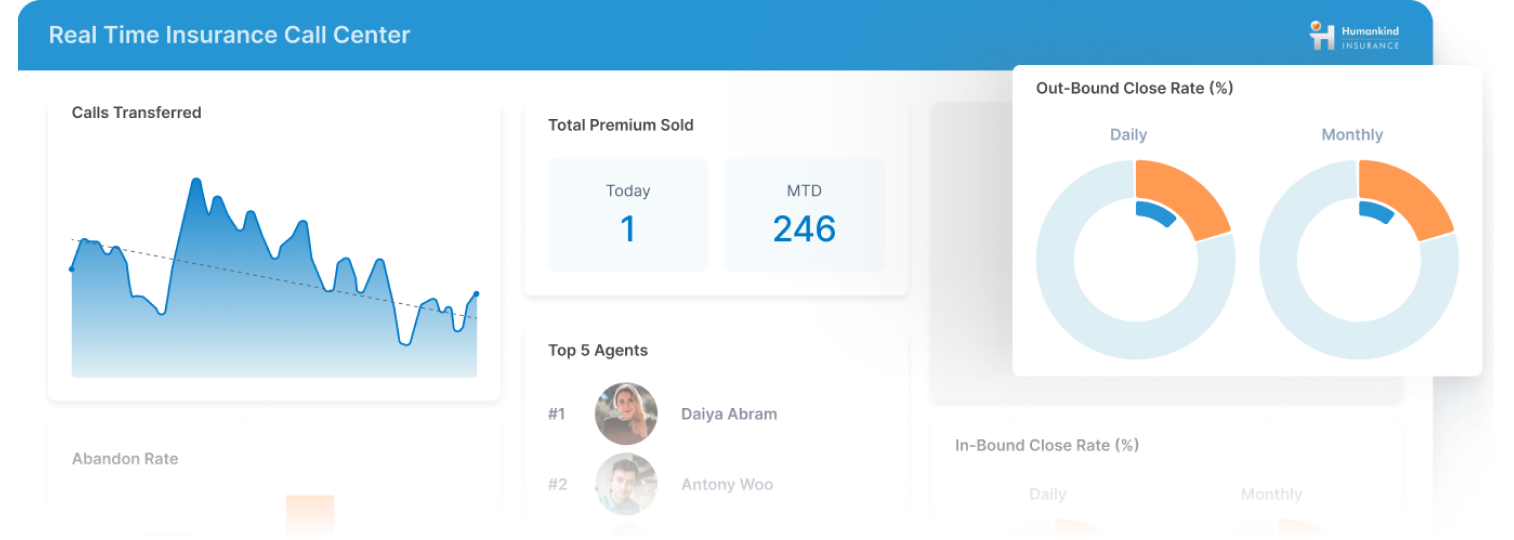Open the Top 5 Agents panel heading
1514x540 pixels.
click(x=598, y=350)
